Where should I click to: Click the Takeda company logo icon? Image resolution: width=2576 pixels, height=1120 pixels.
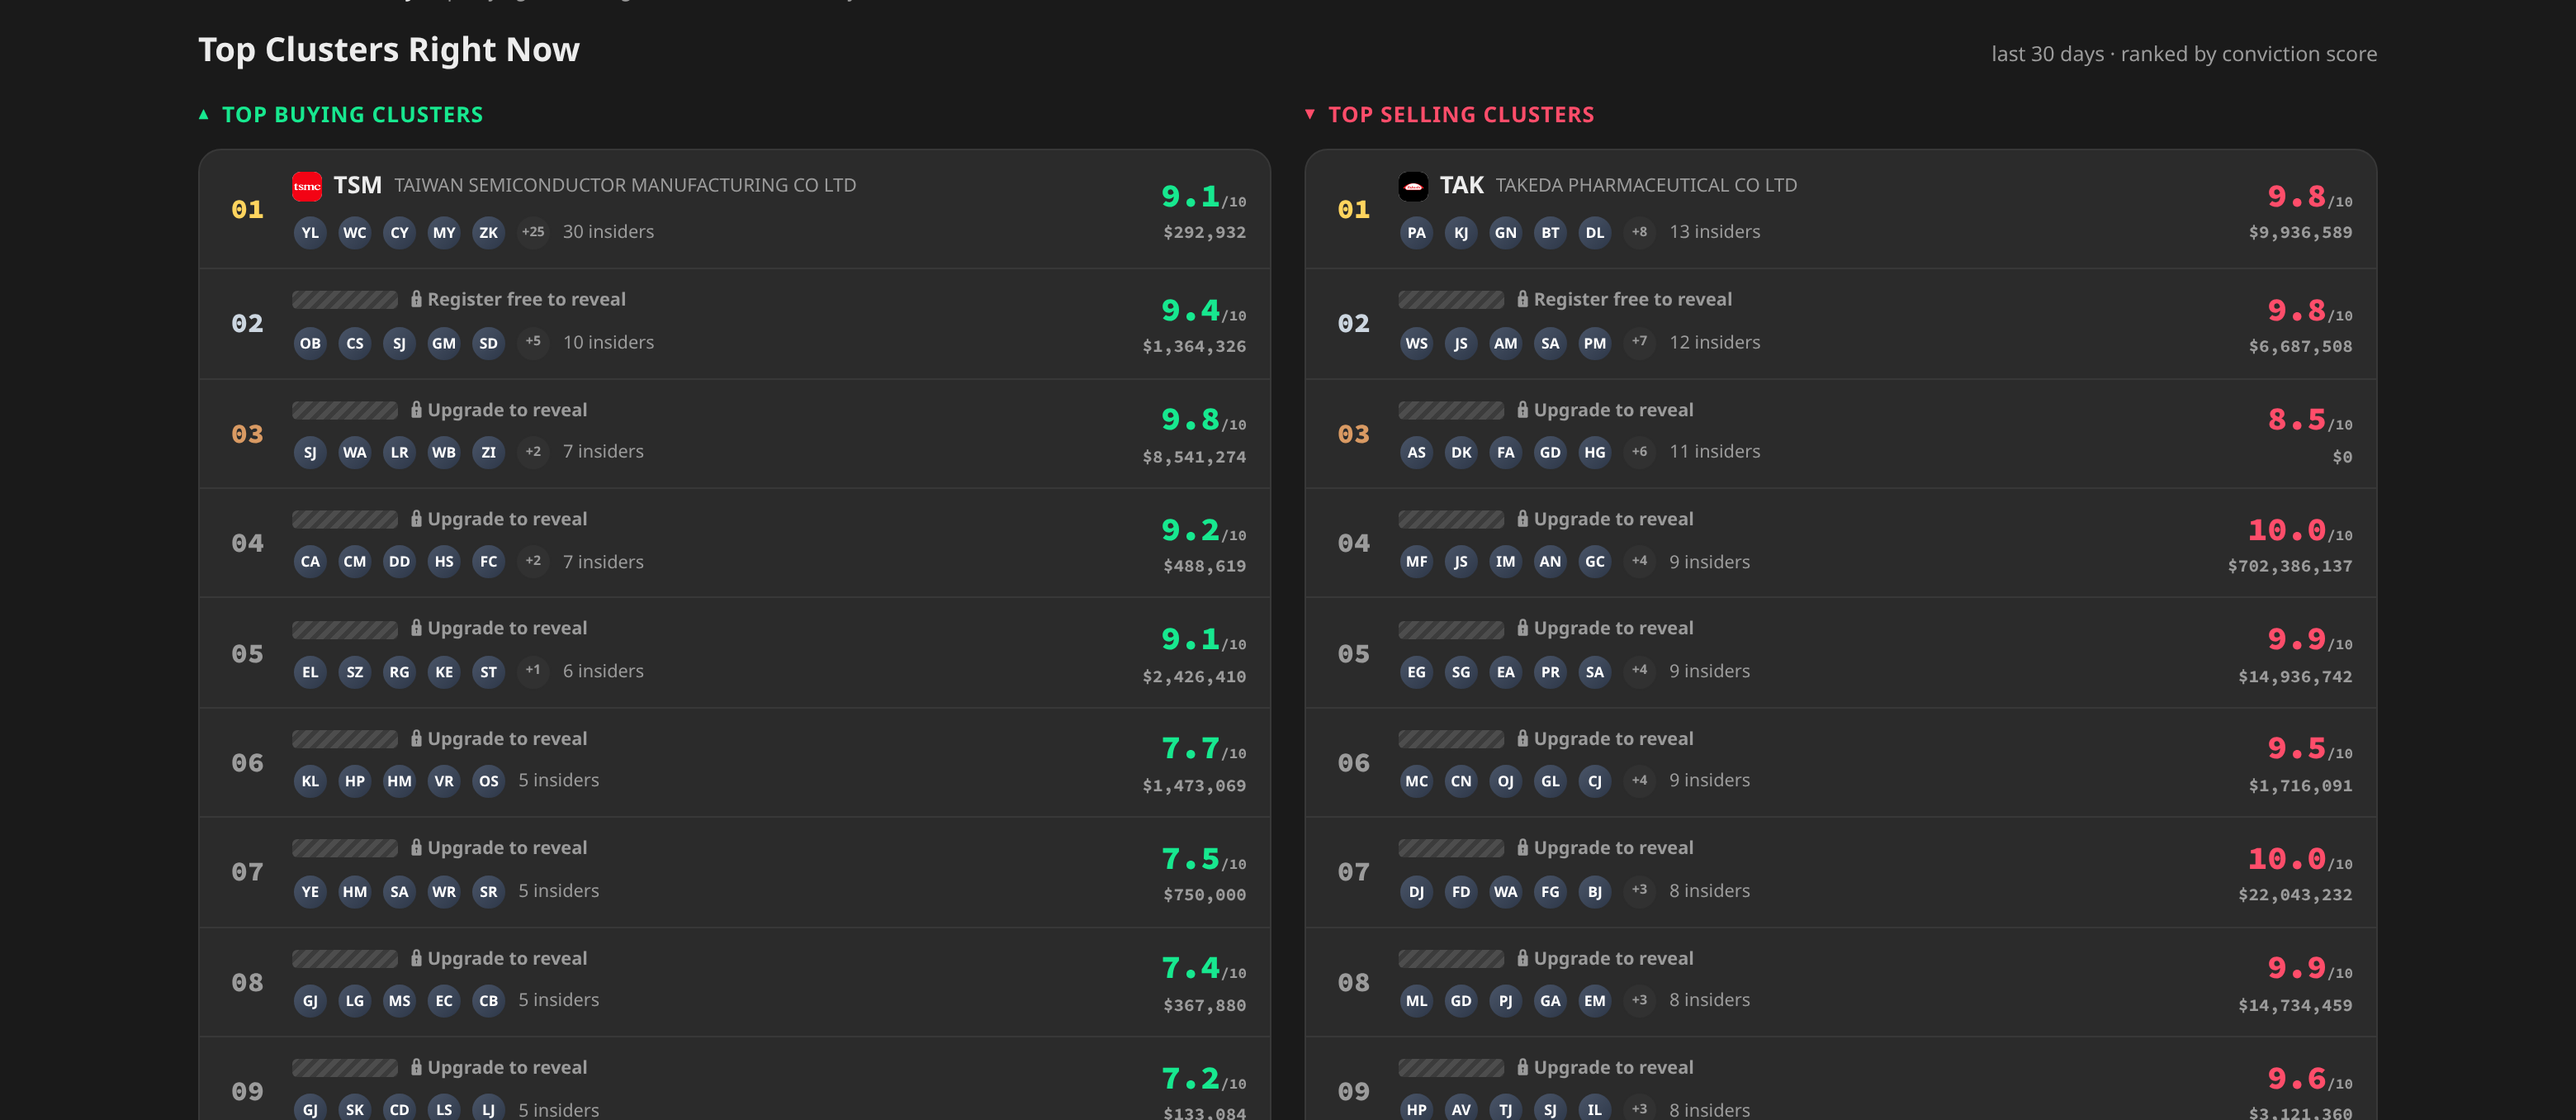tap(1413, 186)
